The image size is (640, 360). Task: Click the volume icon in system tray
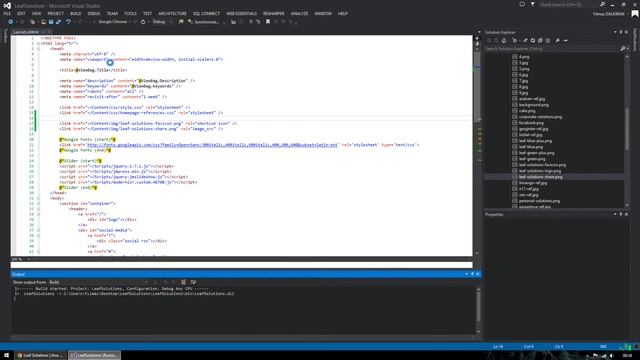tap(611, 356)
